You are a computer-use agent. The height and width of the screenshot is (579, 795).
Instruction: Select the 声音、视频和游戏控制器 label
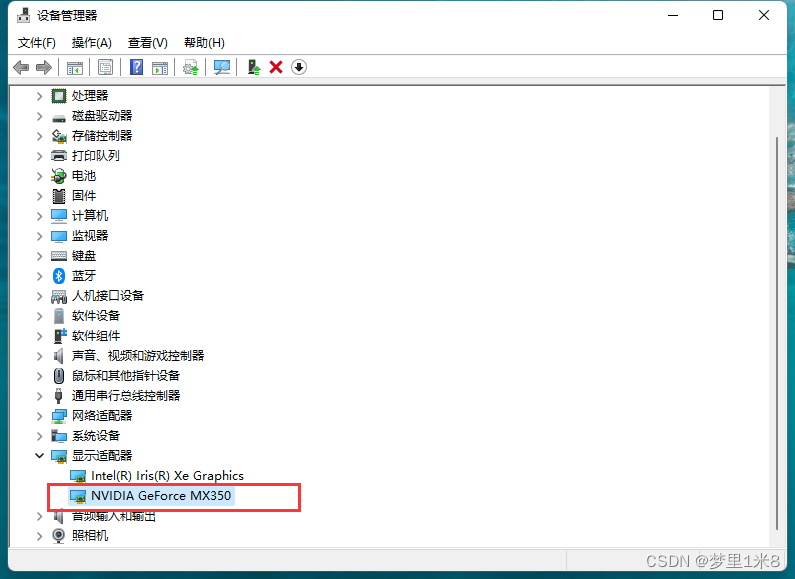click(x=138, y=356)
